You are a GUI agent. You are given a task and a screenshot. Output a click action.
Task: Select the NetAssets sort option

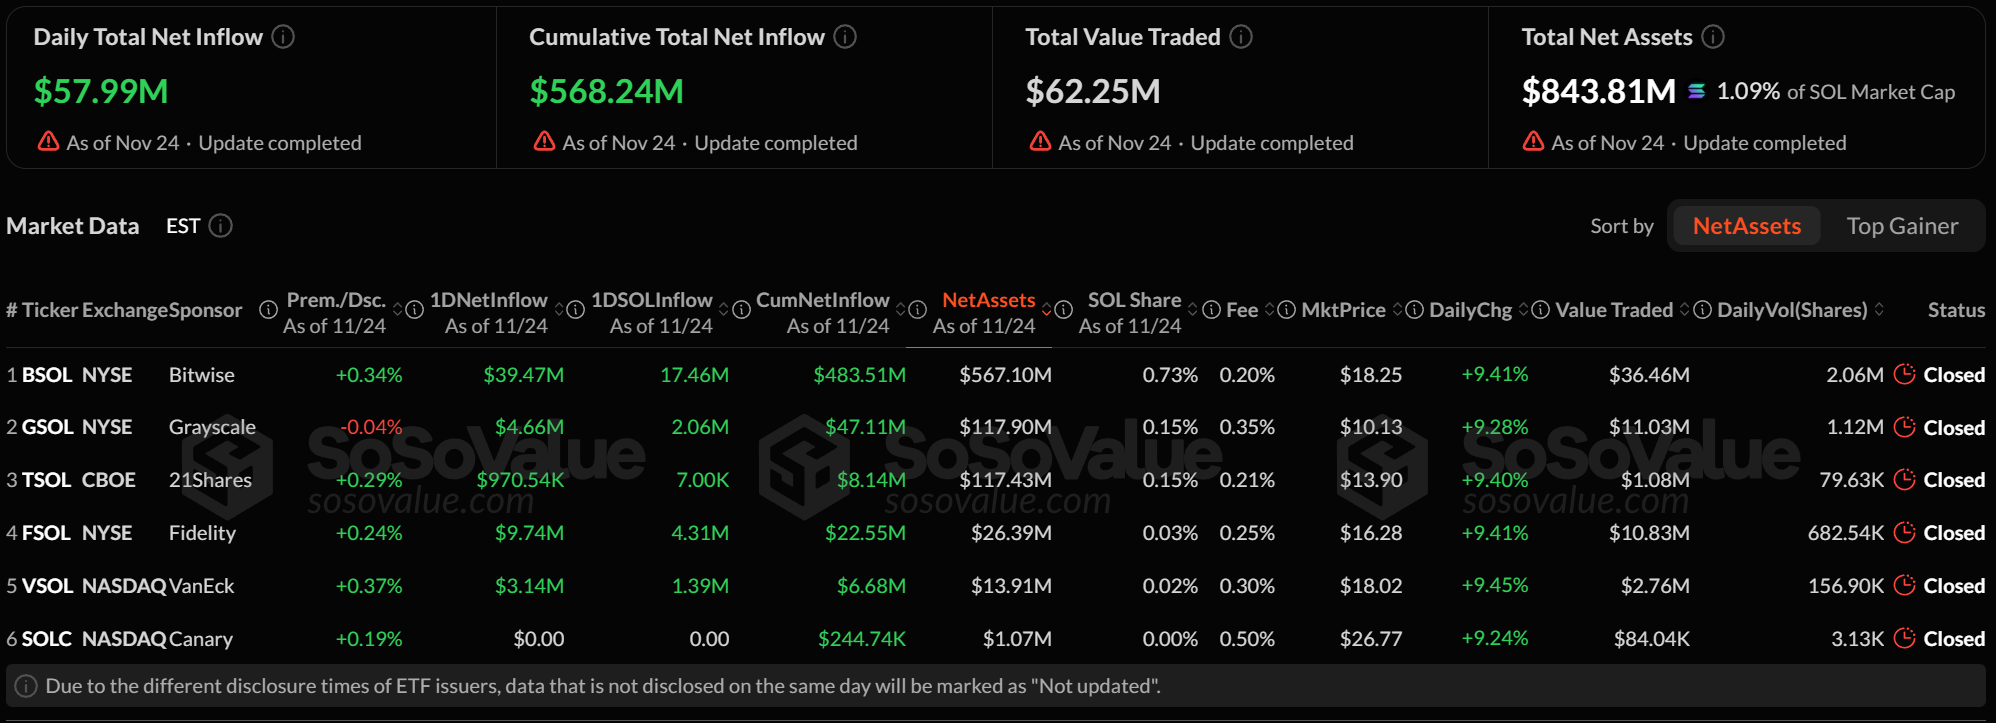click(1746, 226)
